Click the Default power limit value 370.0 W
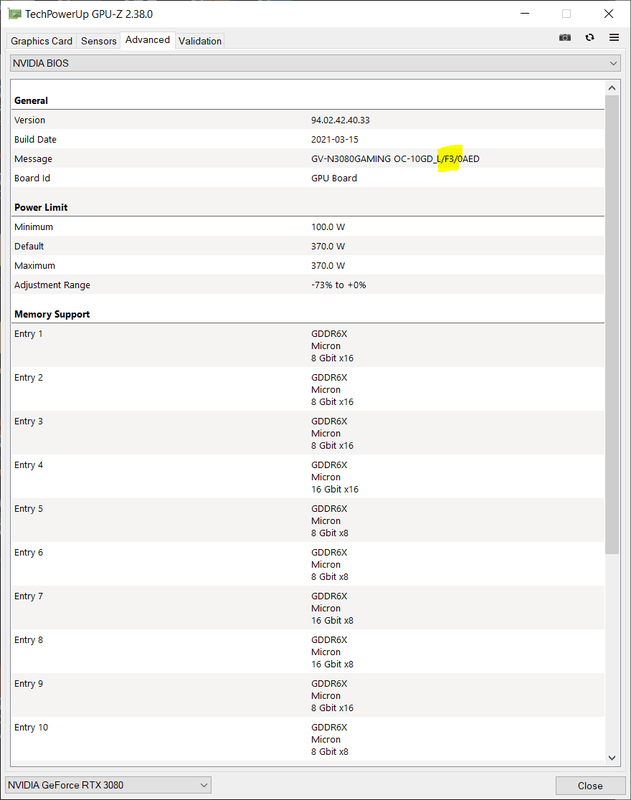 328,246
